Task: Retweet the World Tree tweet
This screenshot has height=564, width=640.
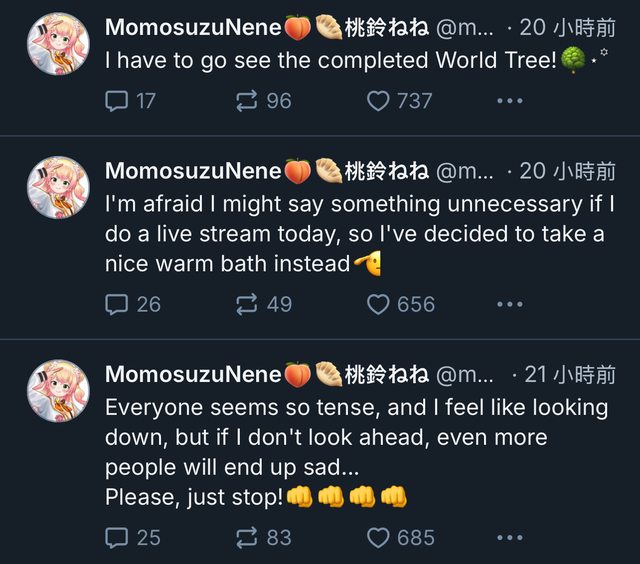Action: tap(246, 100)
